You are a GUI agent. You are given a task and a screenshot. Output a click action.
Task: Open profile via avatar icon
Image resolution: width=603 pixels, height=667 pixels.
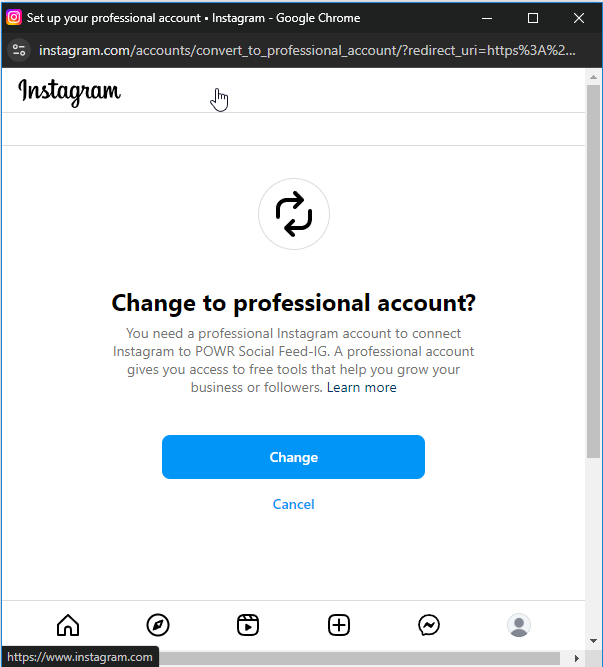tap(519, 625)
